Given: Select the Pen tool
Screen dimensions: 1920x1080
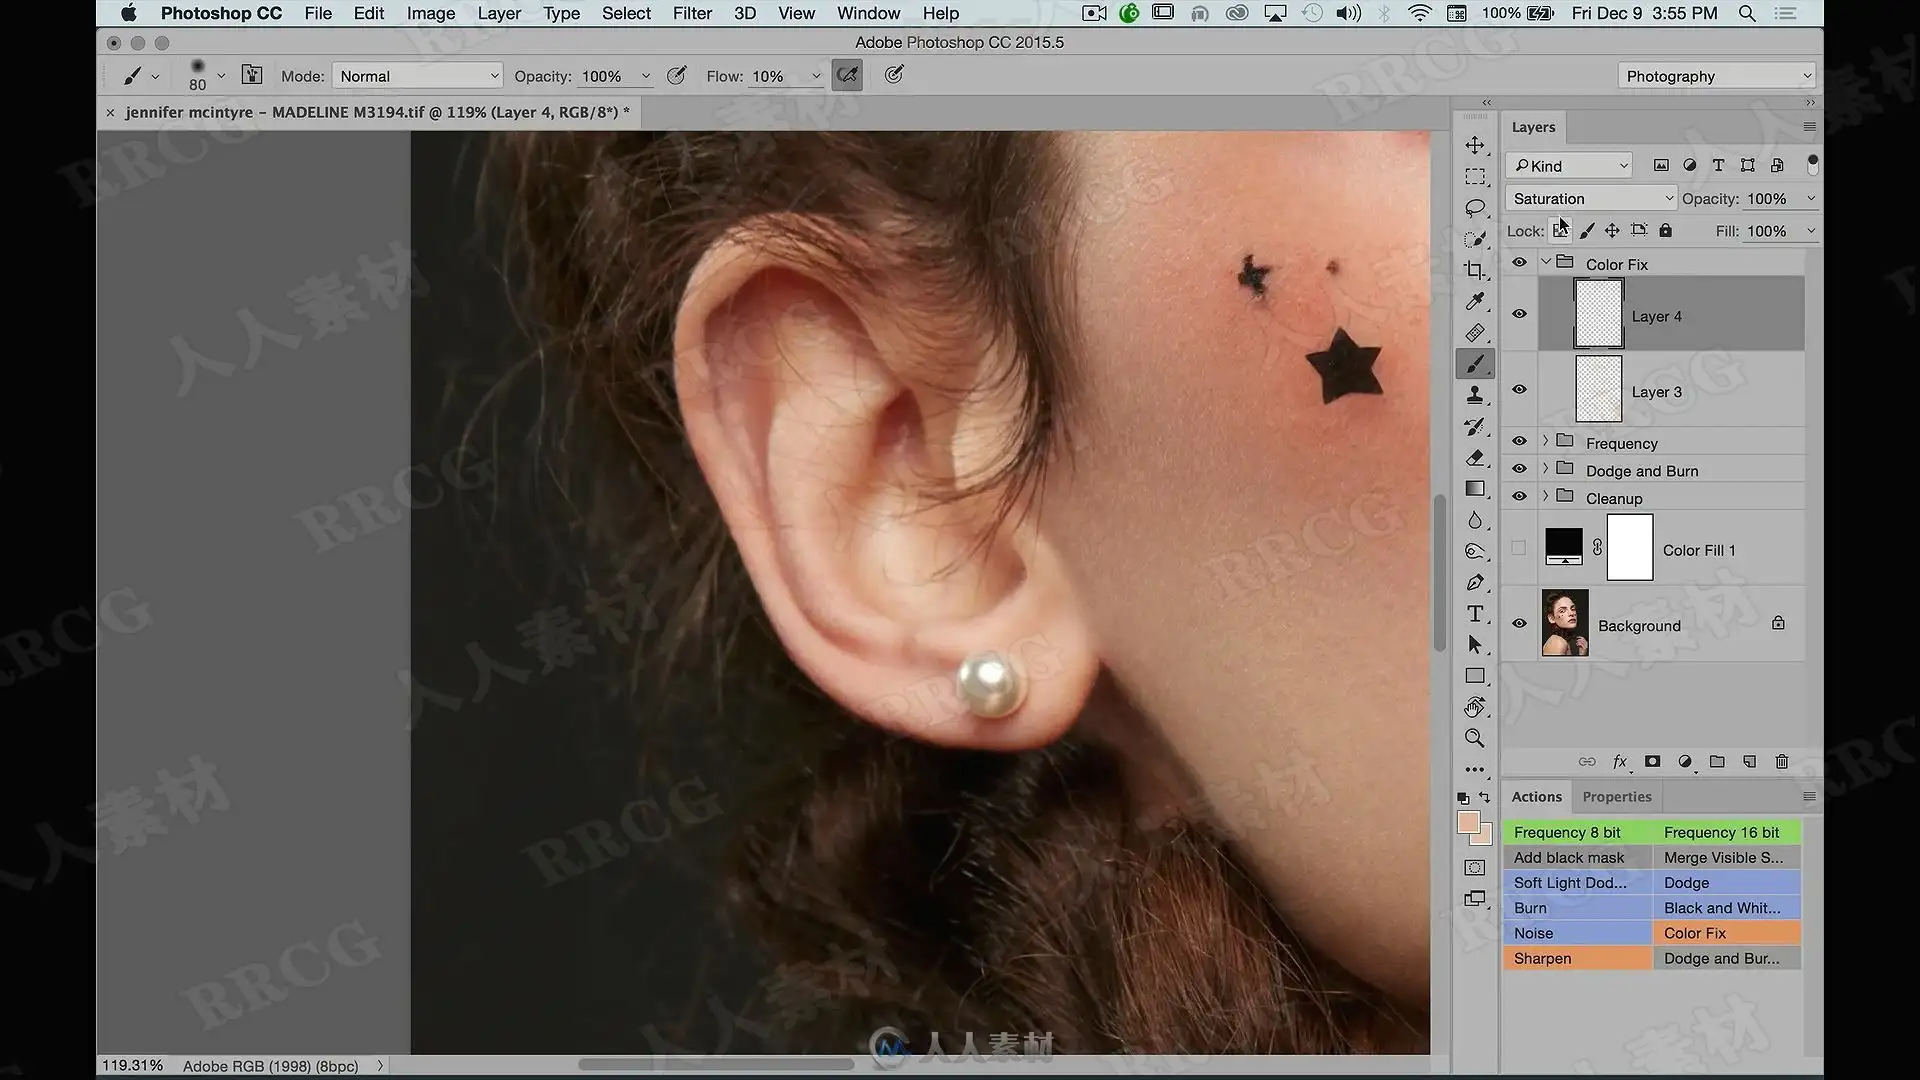Looking at the screenshot, I should [x=1475, y=583].
